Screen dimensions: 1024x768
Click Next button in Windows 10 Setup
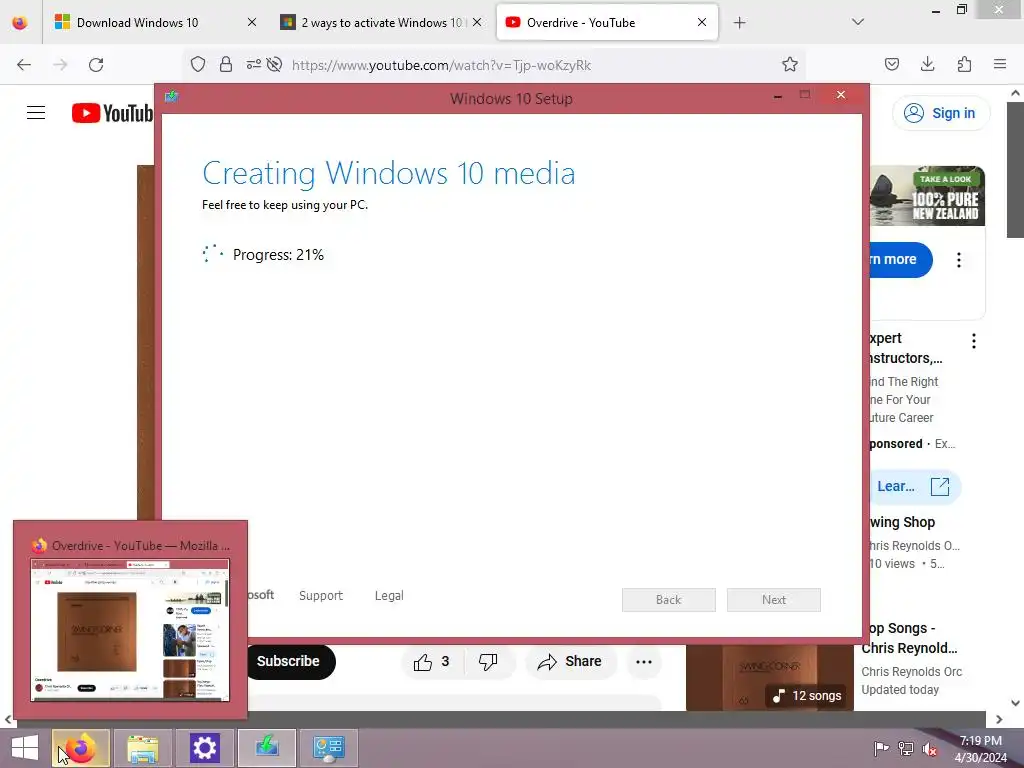pos(774,600)
